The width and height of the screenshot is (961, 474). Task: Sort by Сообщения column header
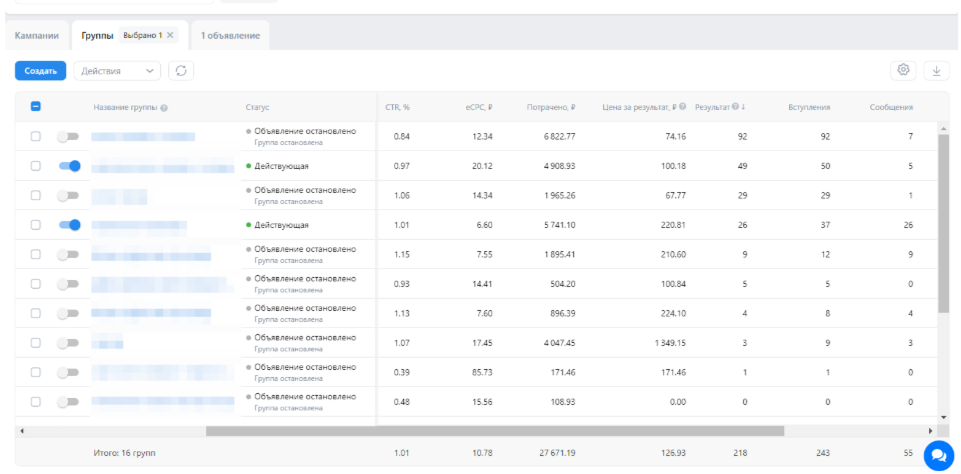pos(891,107)
